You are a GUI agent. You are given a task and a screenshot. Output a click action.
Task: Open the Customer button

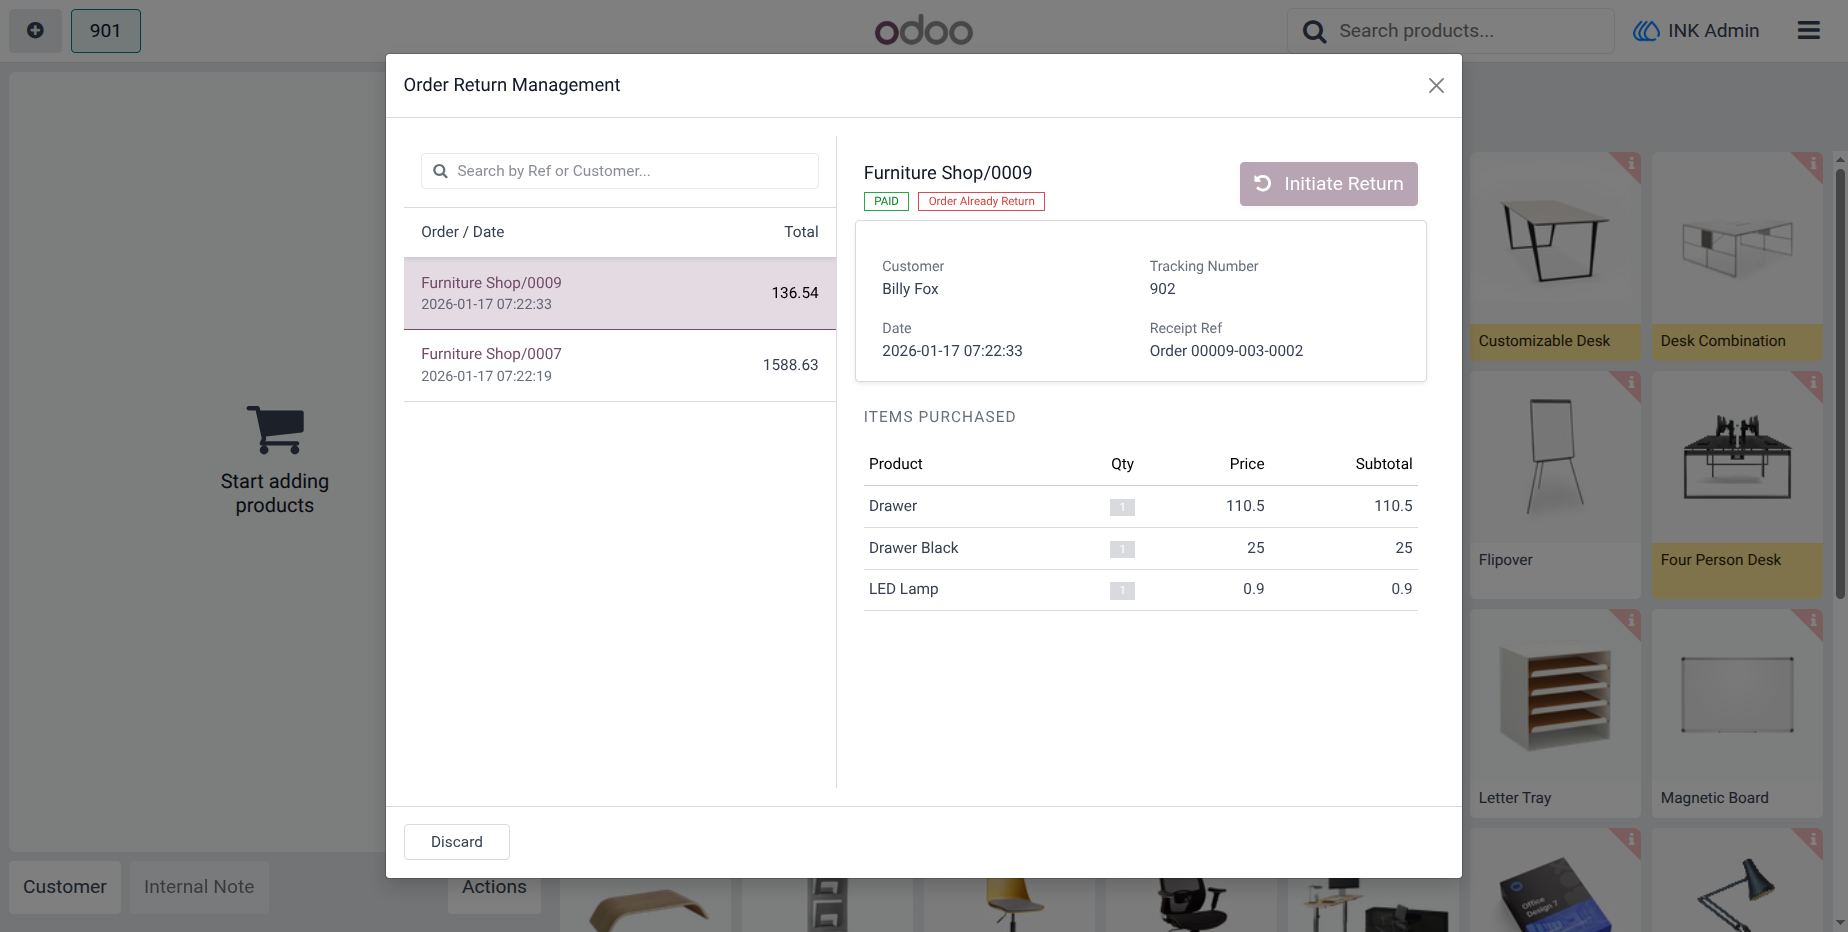[x=65, y=887]
